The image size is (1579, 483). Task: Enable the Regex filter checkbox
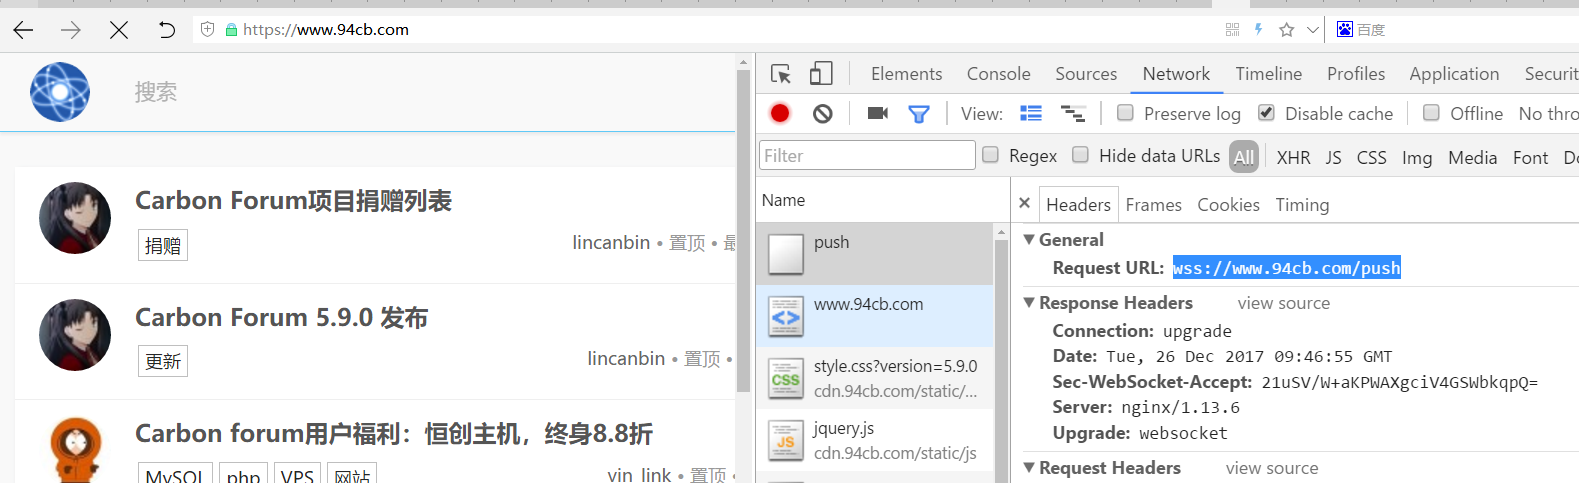point(990,155)
